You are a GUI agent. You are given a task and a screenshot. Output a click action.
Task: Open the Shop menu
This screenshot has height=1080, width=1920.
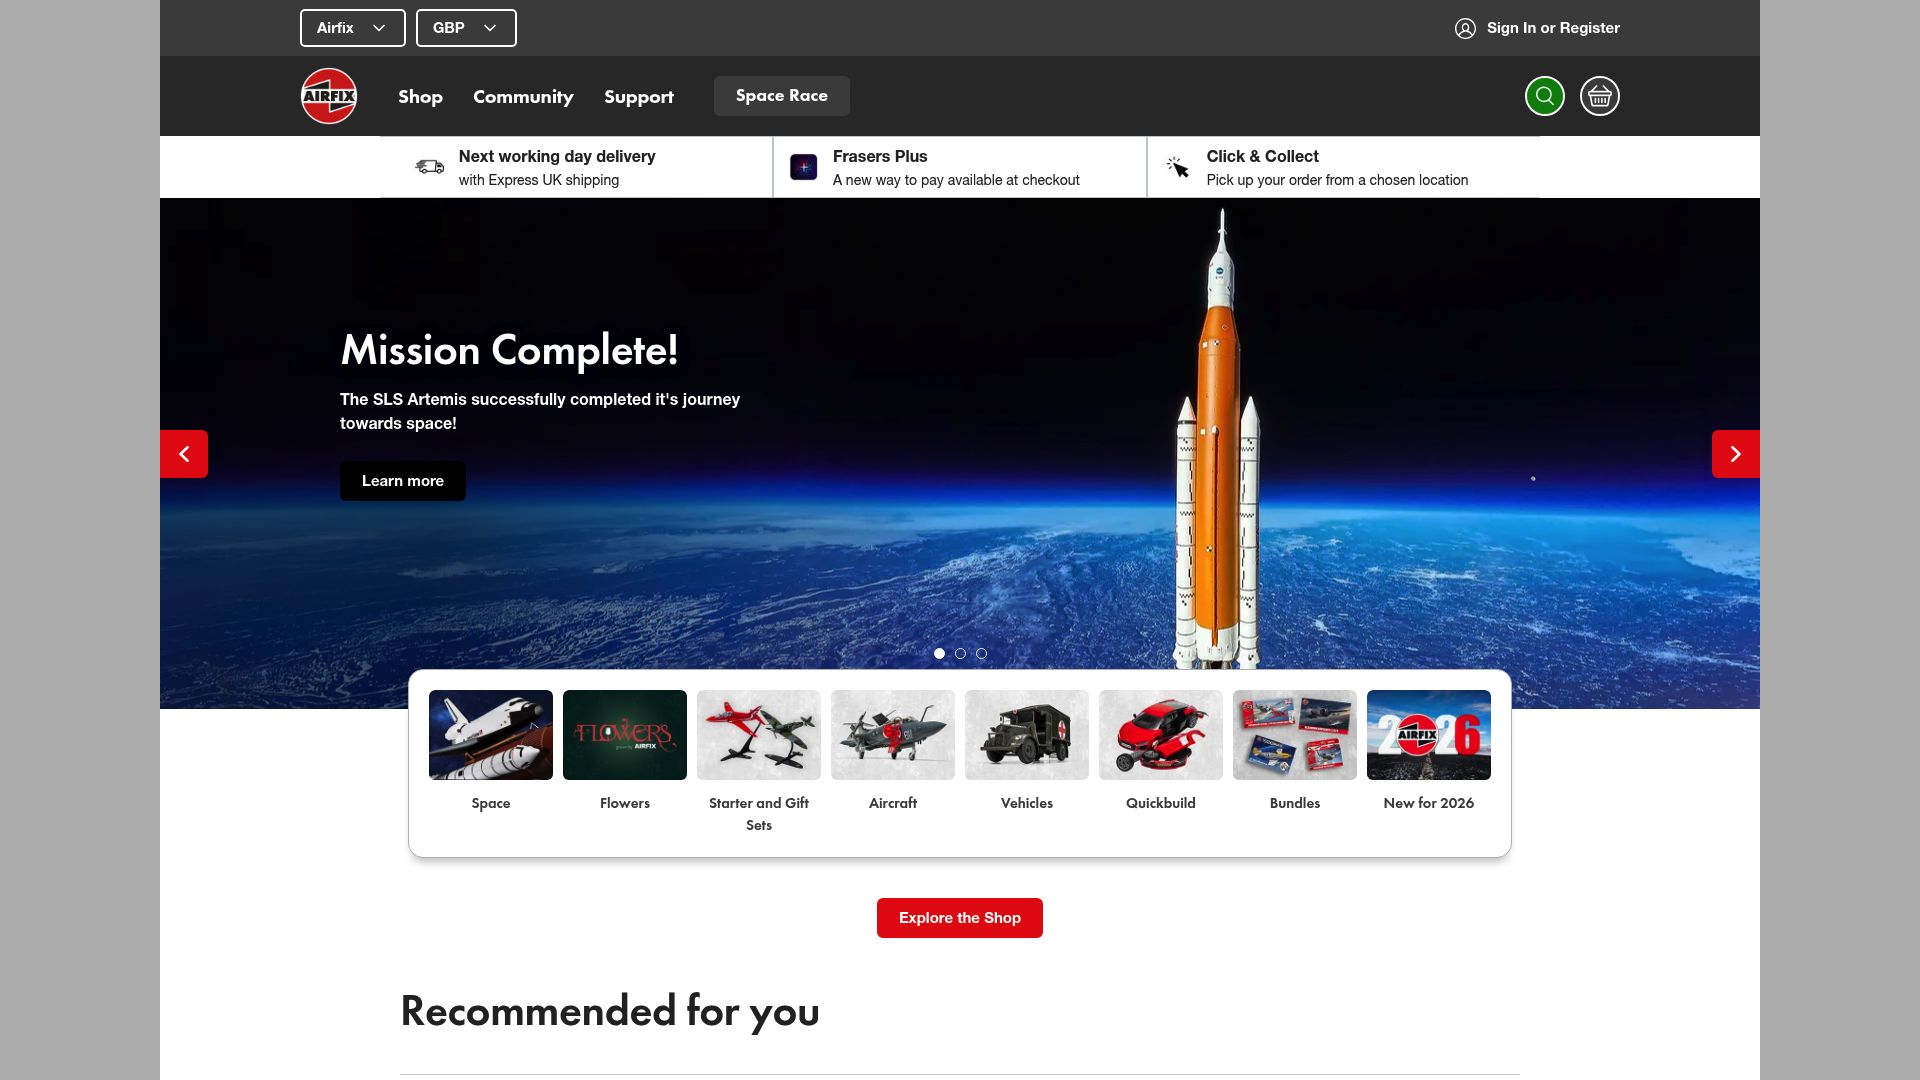(420, 97)
